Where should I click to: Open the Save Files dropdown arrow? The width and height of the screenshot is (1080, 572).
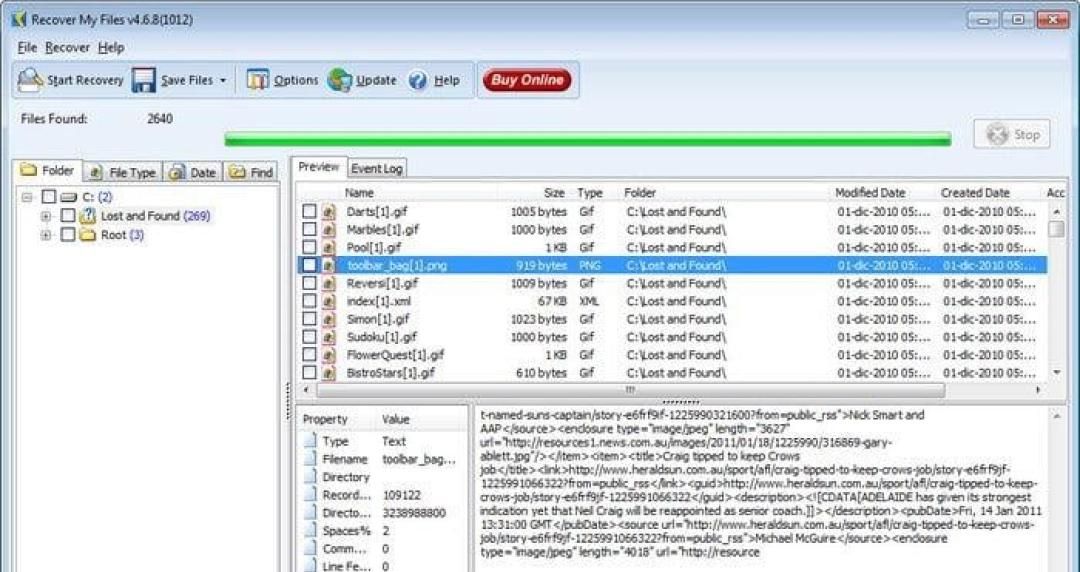(x=223, y=81)
